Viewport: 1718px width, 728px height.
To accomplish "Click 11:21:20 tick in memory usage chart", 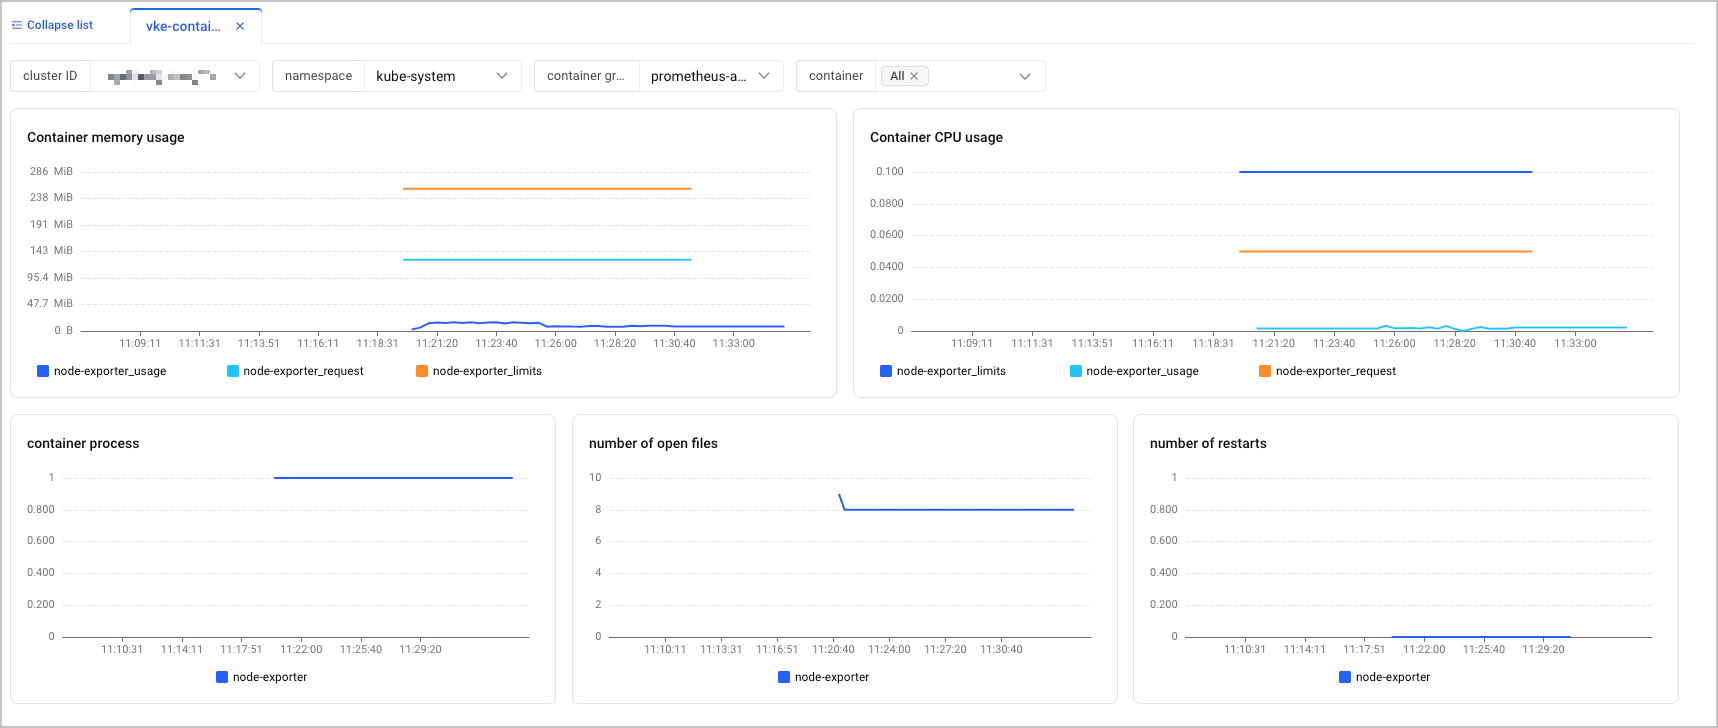I will tap(437, 343).
